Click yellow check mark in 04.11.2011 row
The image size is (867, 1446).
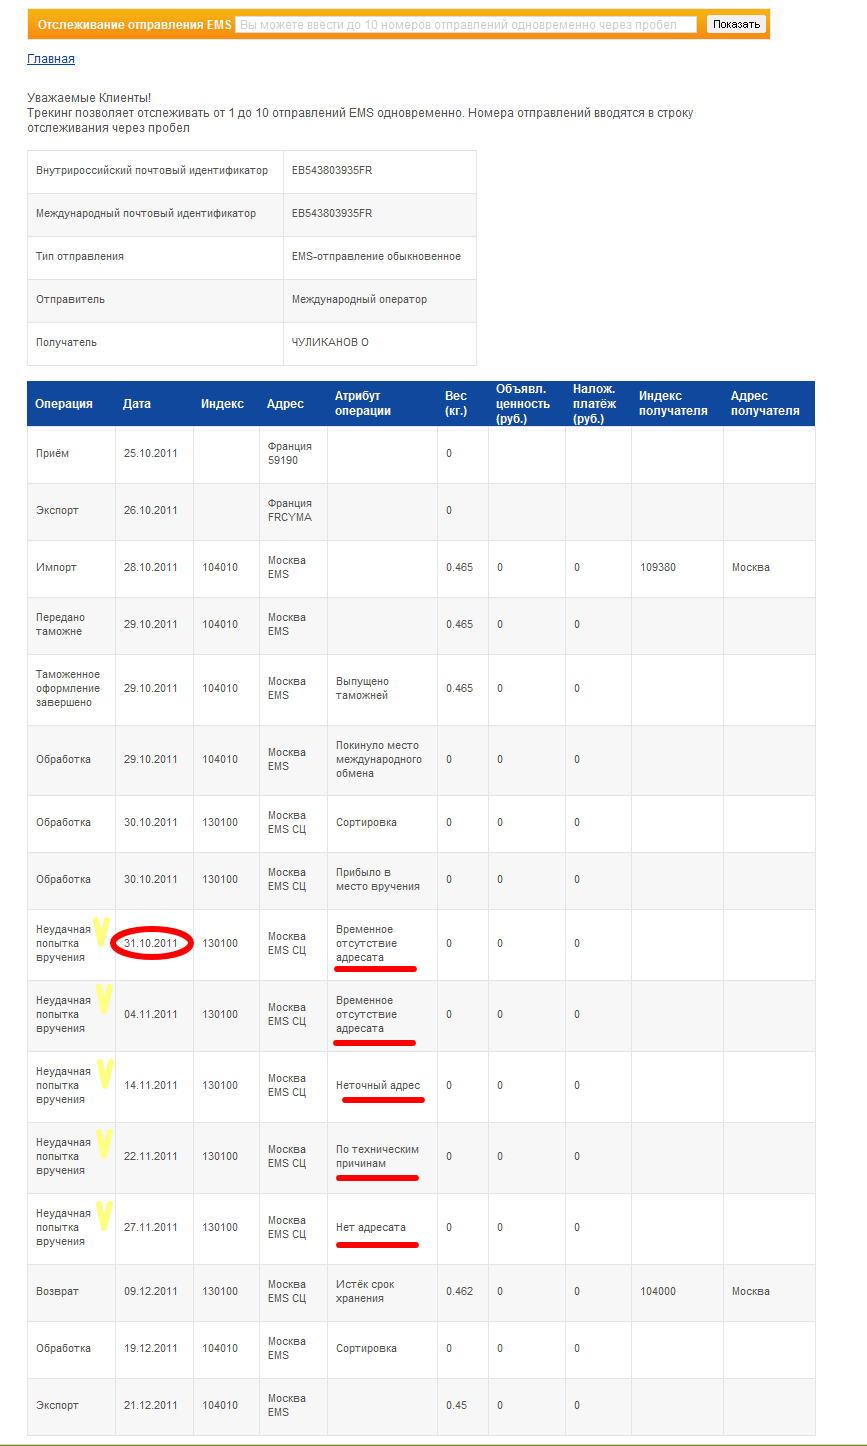point(103,998)
